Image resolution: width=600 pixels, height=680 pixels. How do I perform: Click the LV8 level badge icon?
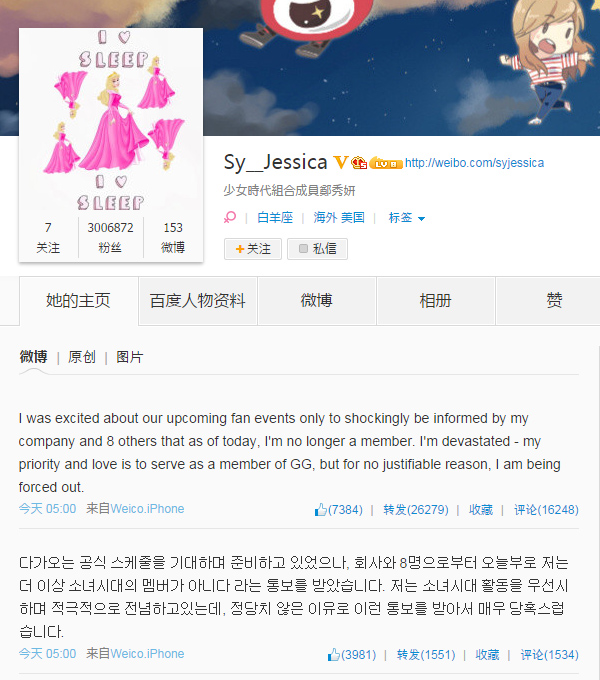(385, 163)
